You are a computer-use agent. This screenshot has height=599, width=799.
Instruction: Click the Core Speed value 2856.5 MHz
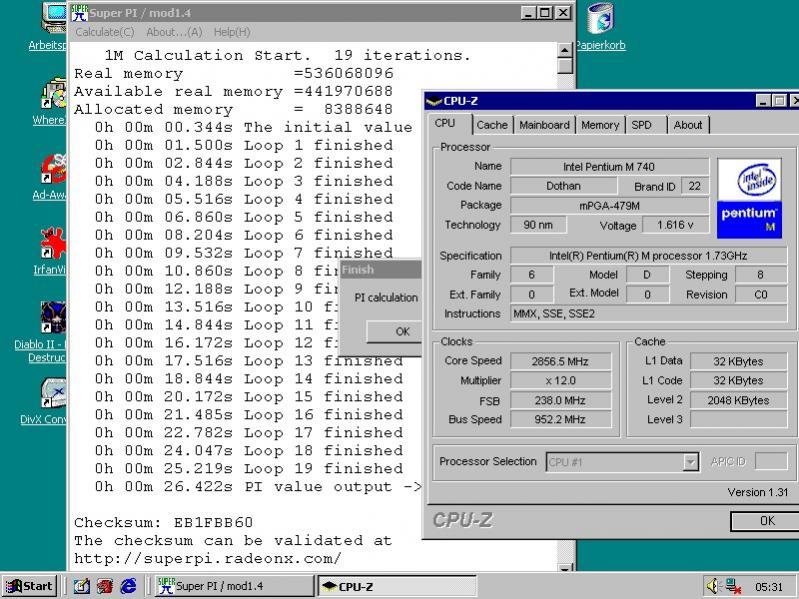coord(561,361)
